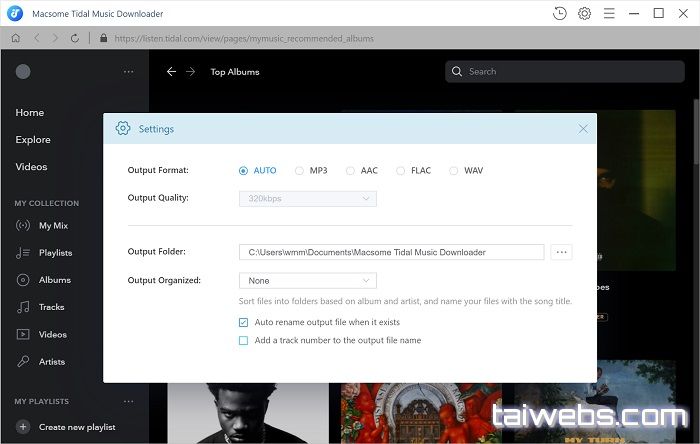Close the Settings dialog
Image resolution: width=700 pixels, height=444 pixels.
(x=583, y=128)
